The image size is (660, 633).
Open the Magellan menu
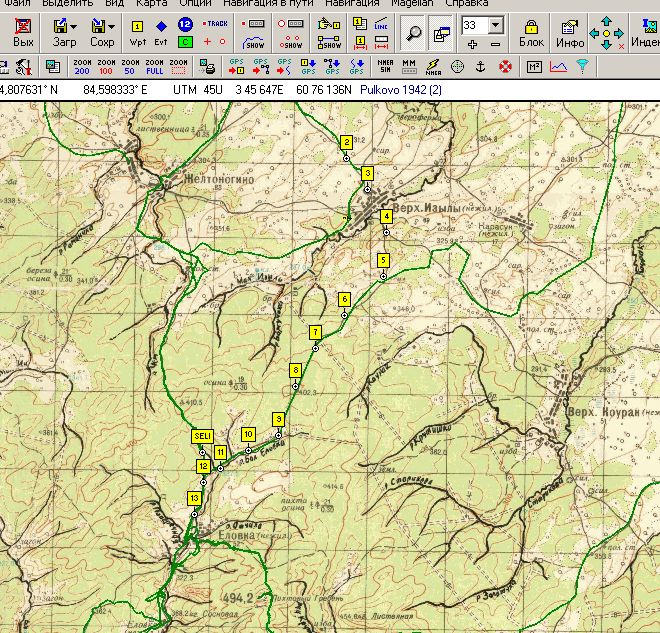tap(412, 3)
